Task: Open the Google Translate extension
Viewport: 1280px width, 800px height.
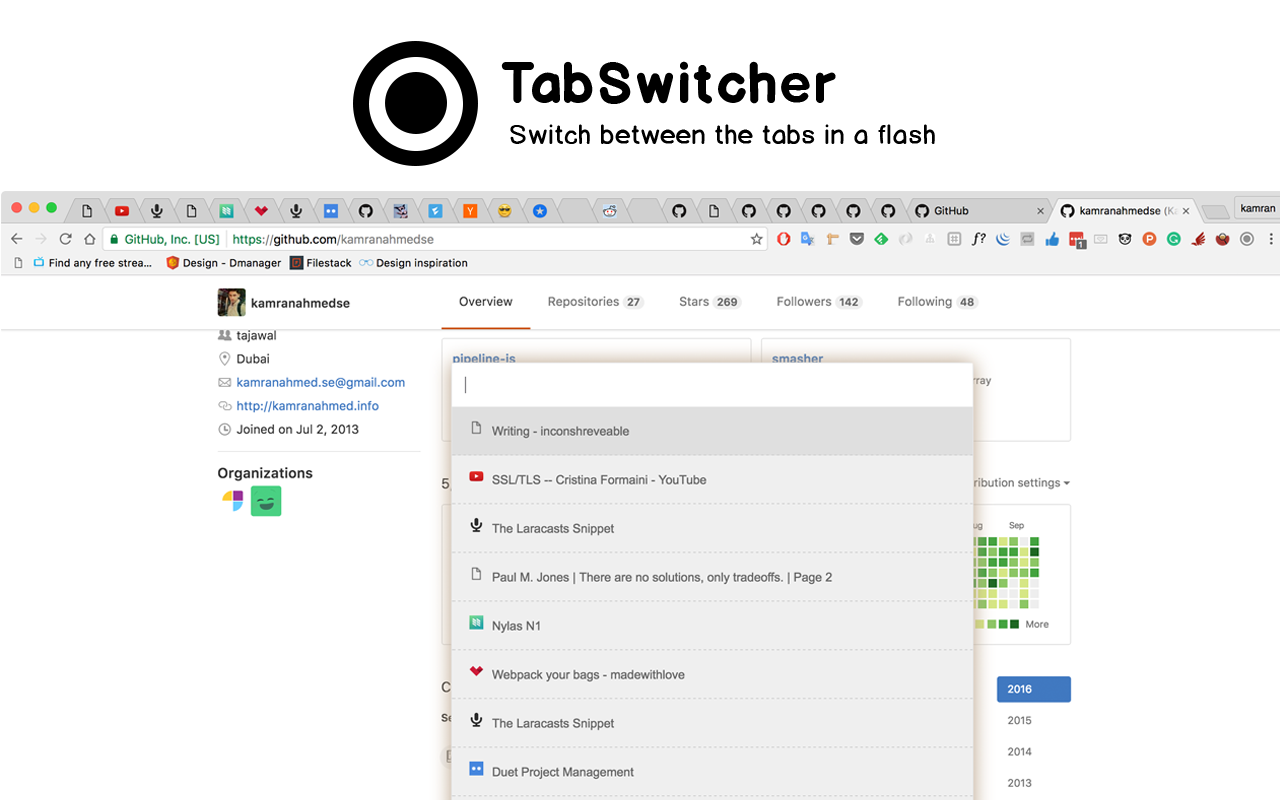Action: coord(807,239)
